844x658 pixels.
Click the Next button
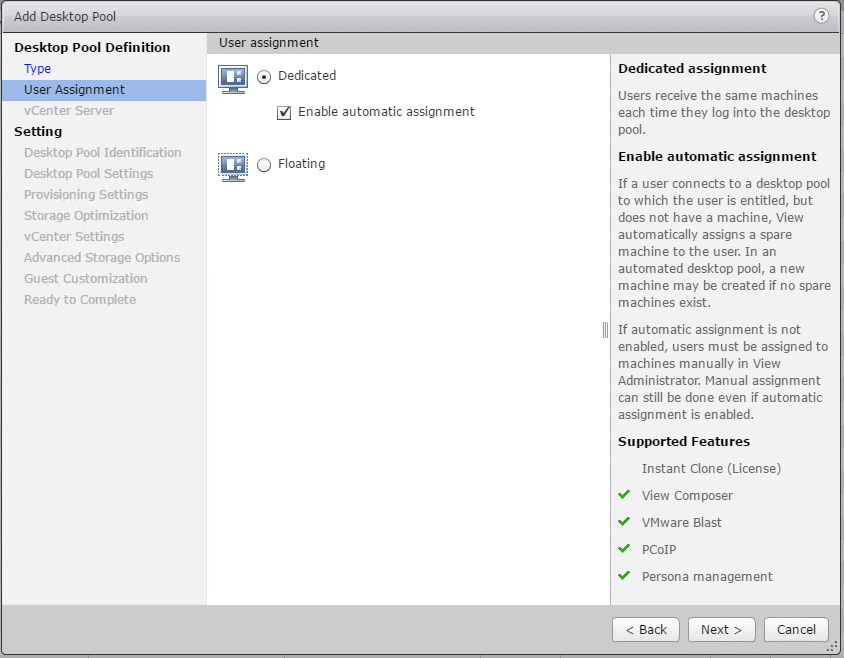point(721,629)
